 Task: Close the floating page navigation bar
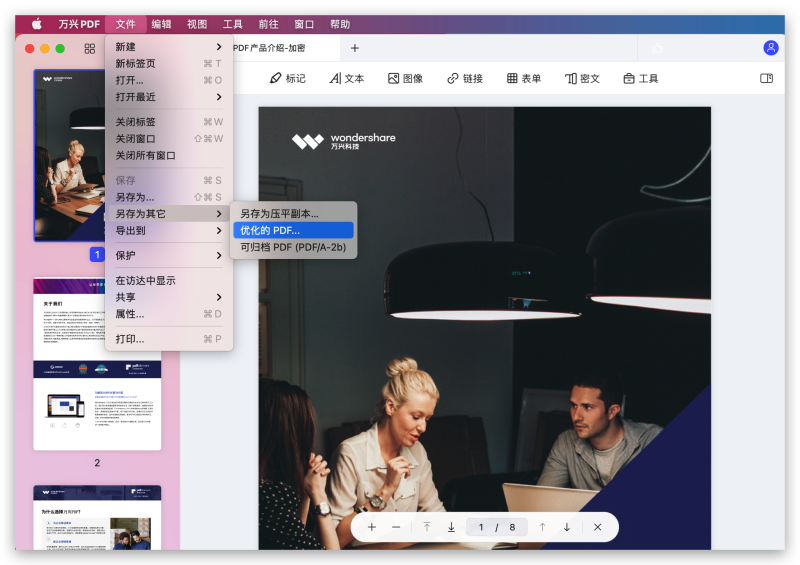[597, 527]
